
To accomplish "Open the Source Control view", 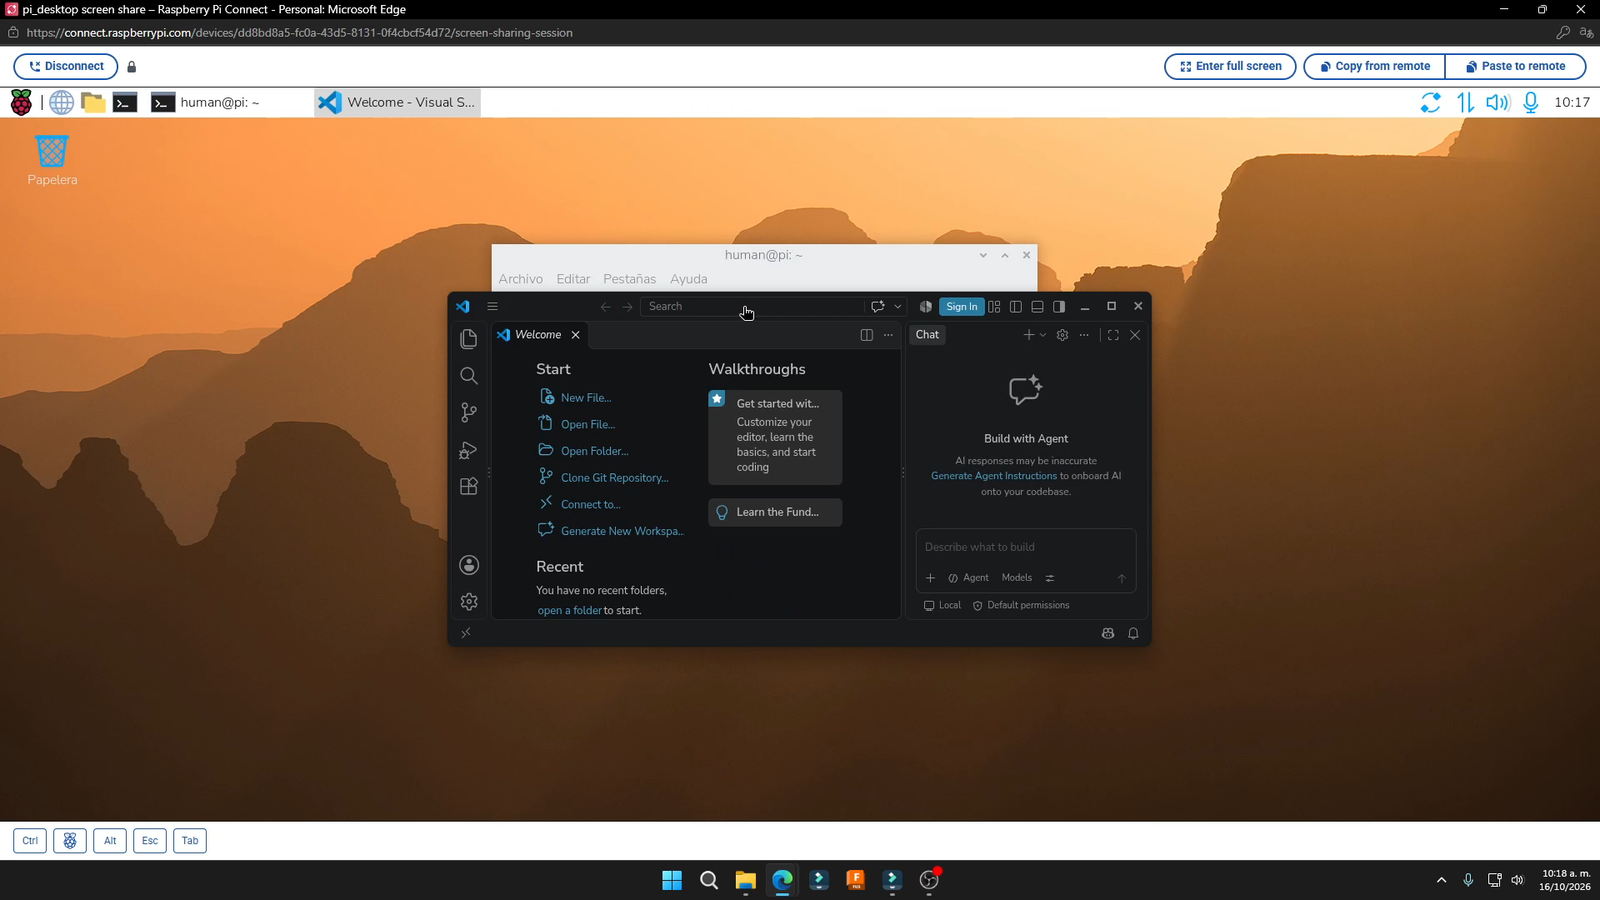I will pos(468,413).
